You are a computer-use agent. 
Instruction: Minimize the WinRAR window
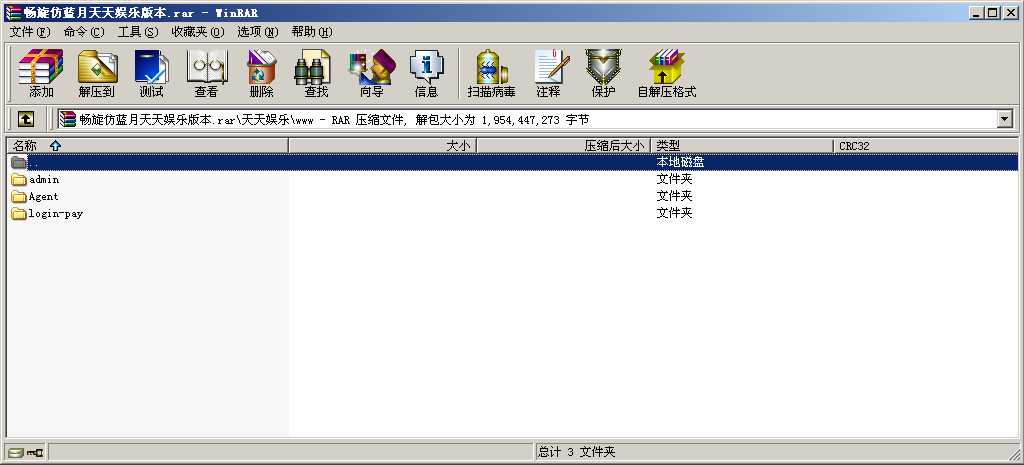[x=976, y=12]
